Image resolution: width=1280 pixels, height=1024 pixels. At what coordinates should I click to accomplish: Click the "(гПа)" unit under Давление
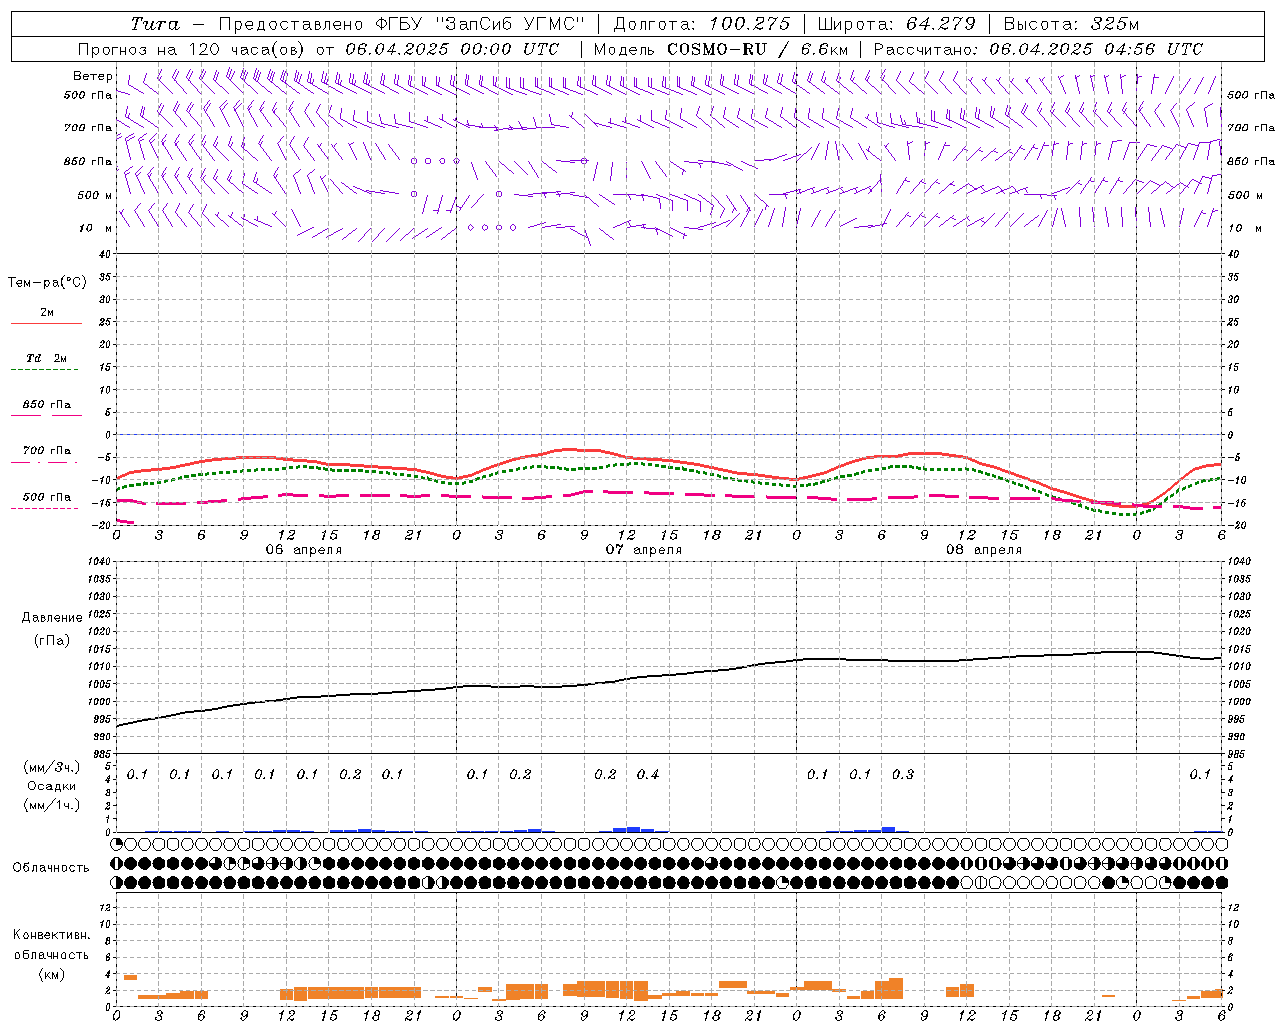tap(51, 640)
